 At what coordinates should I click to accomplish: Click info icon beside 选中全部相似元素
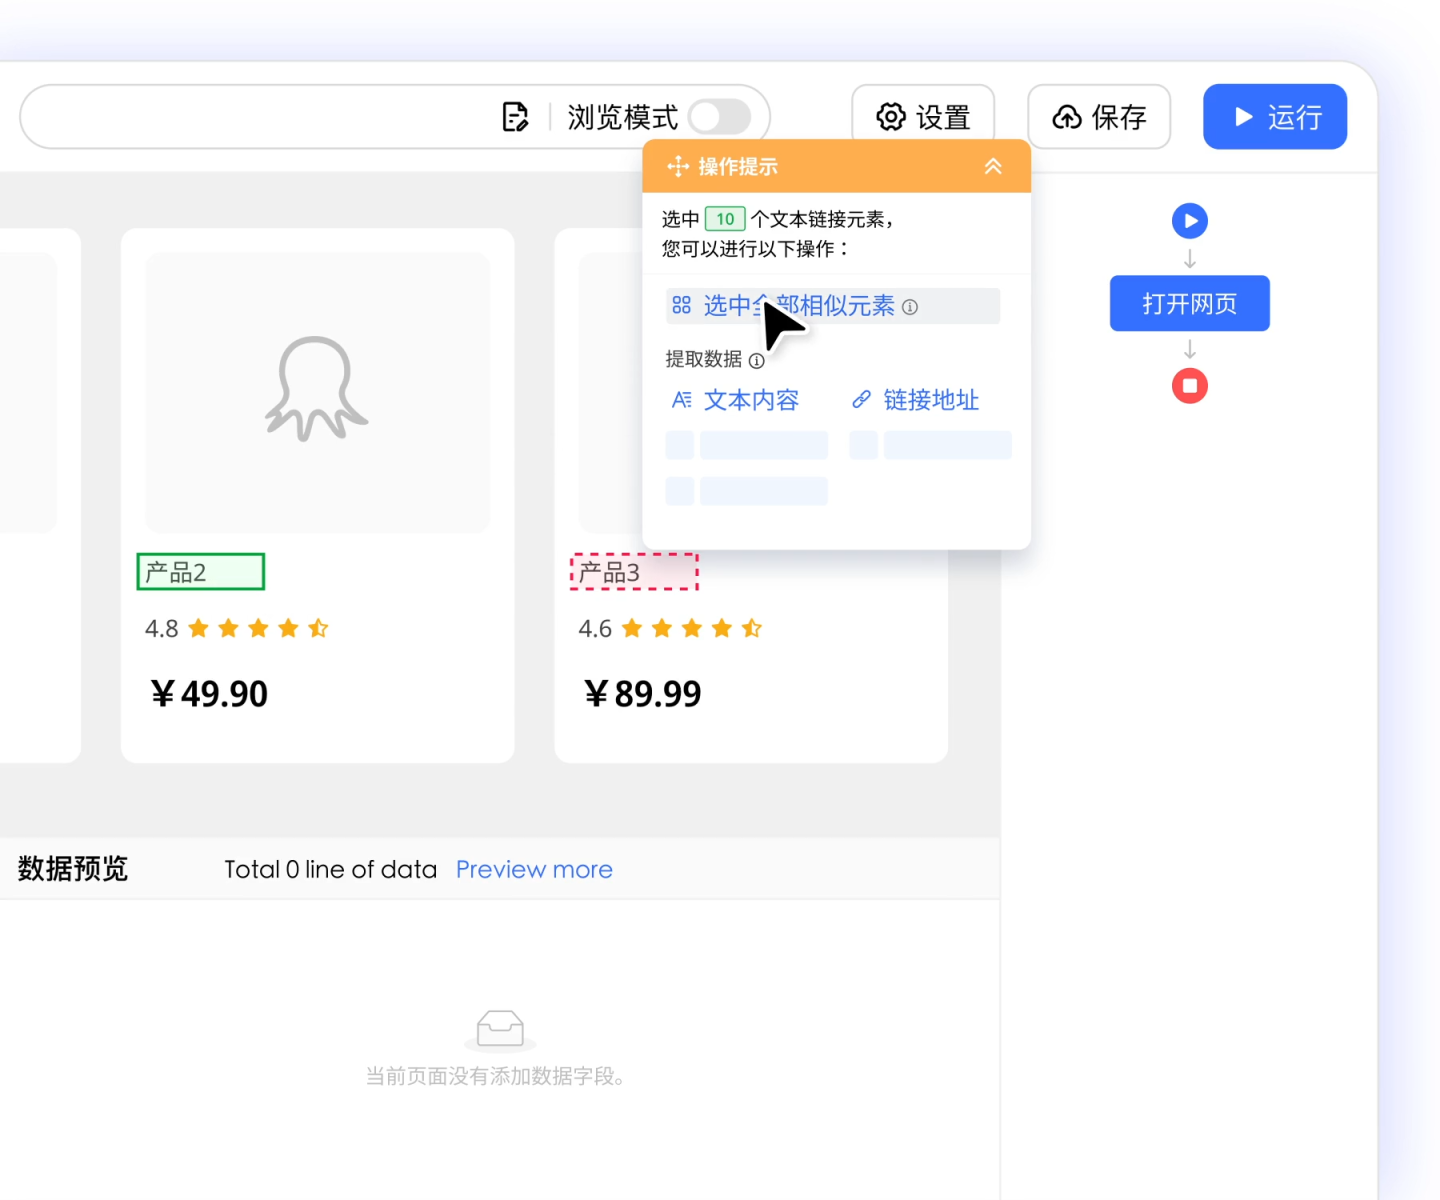[910, 307]
